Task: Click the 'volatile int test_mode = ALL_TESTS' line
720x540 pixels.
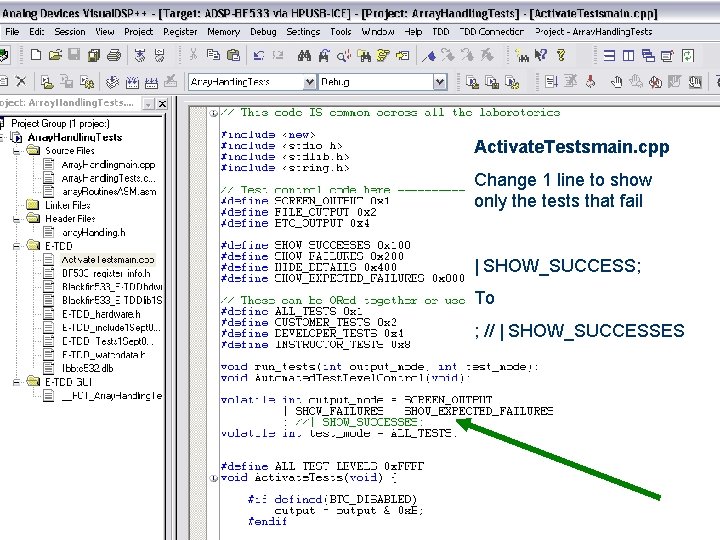Action: click(x=338, y=433)
